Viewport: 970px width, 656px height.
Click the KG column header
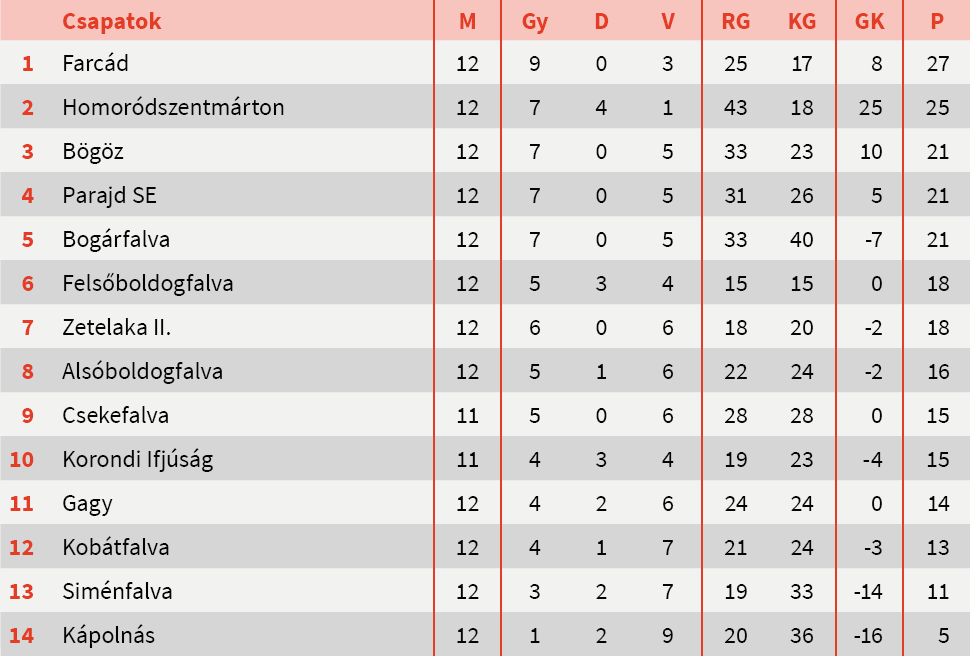point(802,21)
